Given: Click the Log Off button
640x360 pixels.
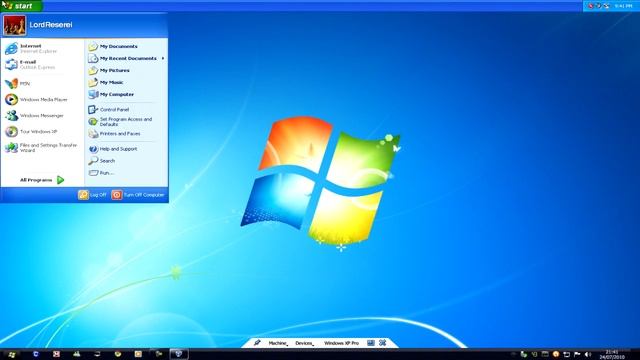Looking at the screenshot, I should point(93,195).
